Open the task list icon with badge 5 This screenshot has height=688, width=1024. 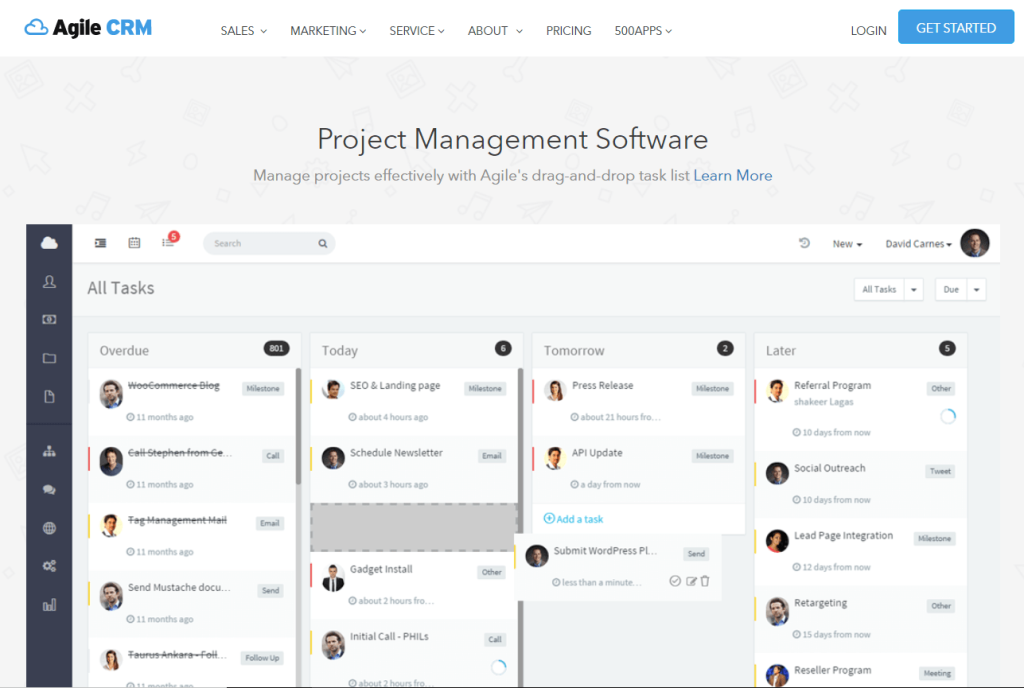coord(169,240)
